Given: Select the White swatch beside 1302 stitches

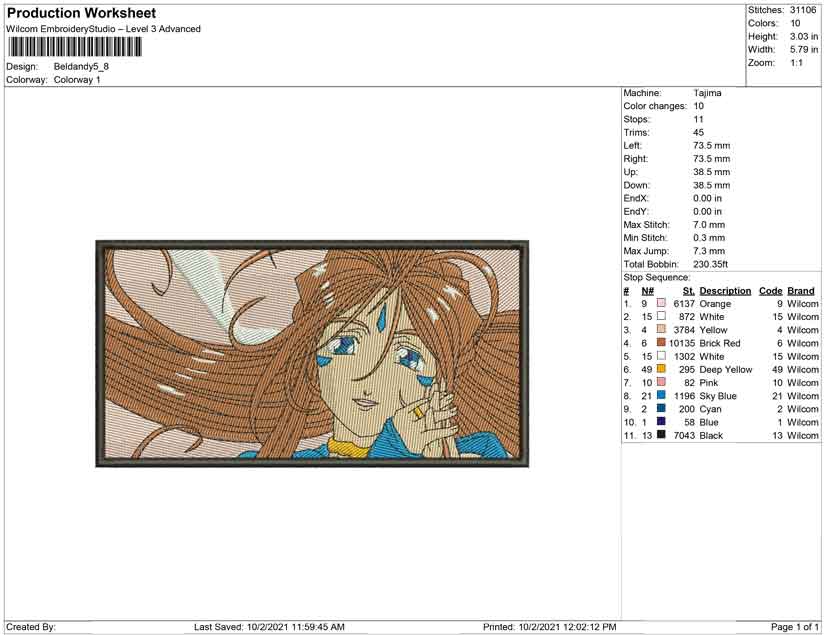Looking at the screenshot, I should (x=661, y=356).
